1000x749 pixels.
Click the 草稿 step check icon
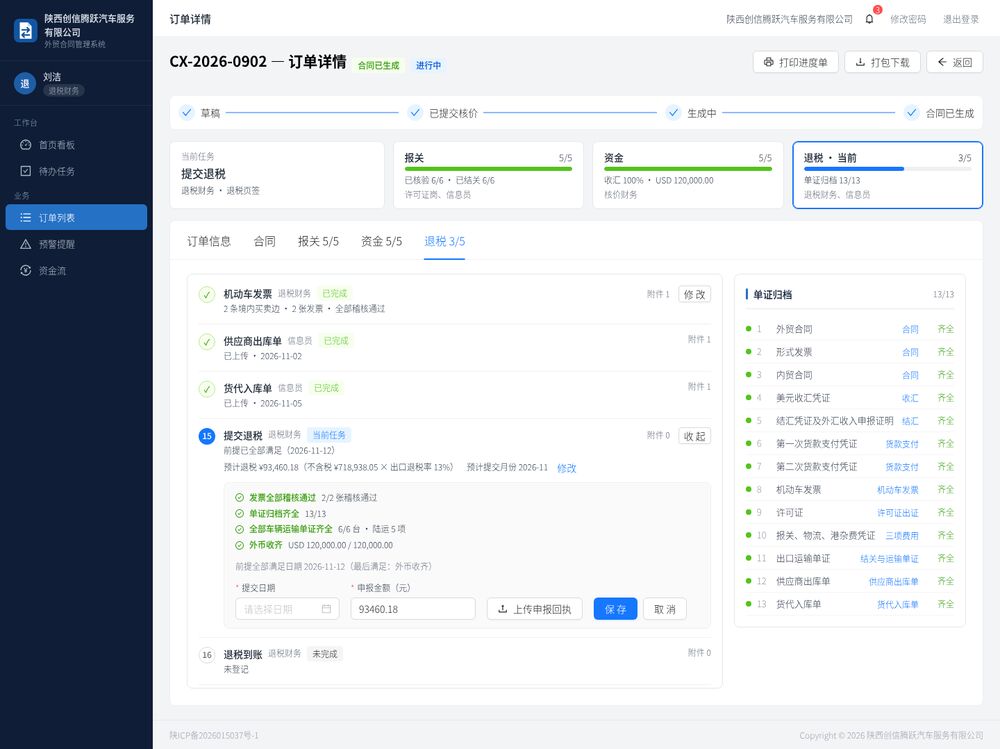coord(186,113)
